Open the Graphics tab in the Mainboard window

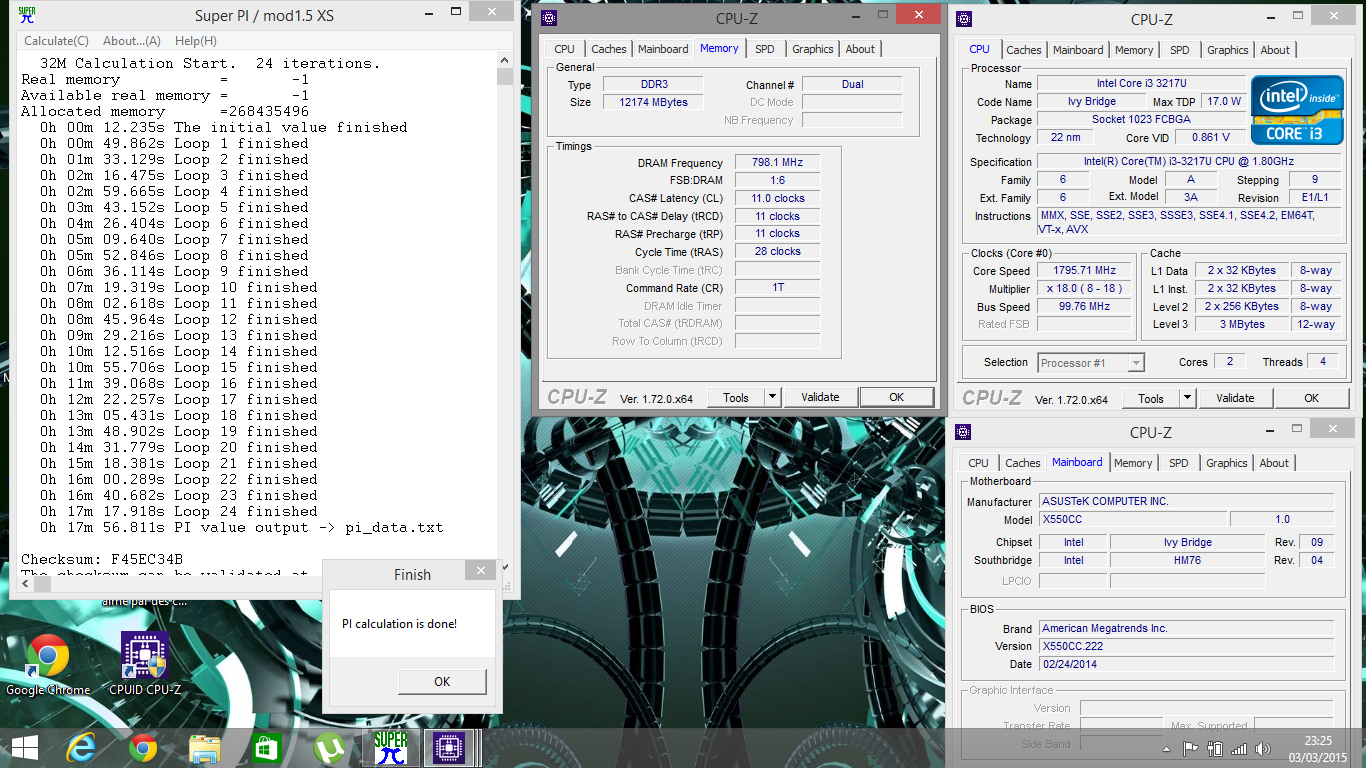(1227, 463)
